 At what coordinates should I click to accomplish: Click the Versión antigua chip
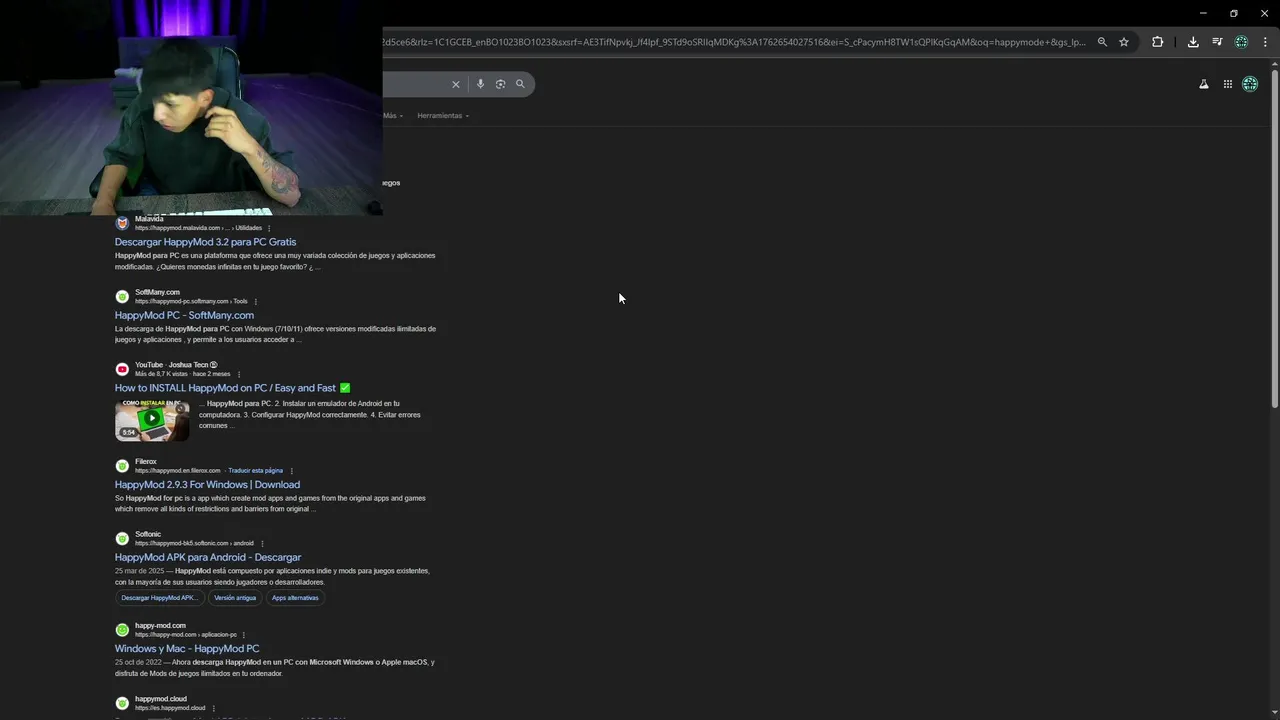[x=235, y=598]
